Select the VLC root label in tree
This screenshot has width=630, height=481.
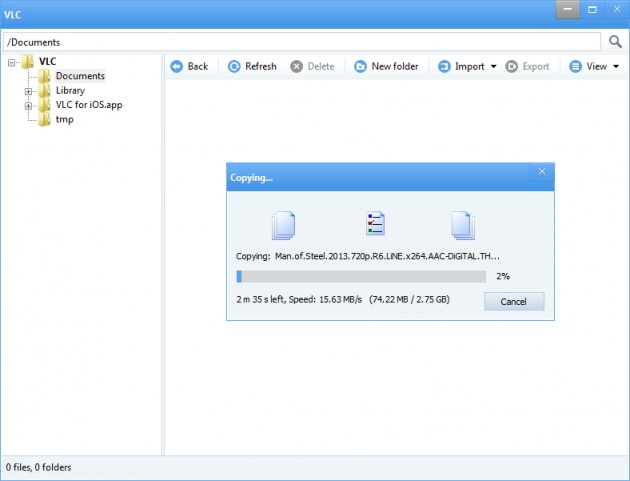pyautogui.click(x=47, y=61)
